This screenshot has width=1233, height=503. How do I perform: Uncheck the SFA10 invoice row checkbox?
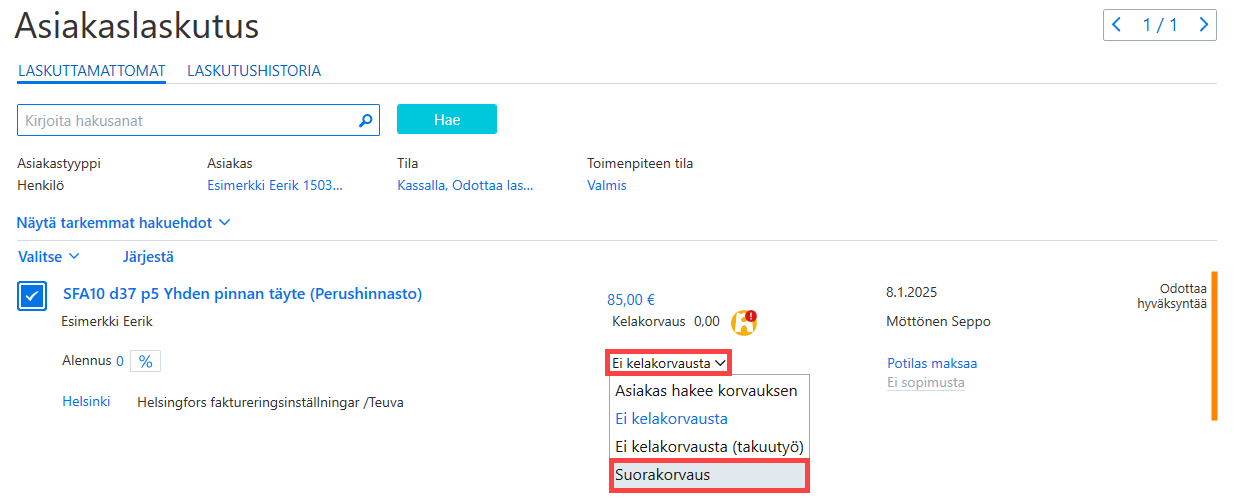(x=31, y=296)
